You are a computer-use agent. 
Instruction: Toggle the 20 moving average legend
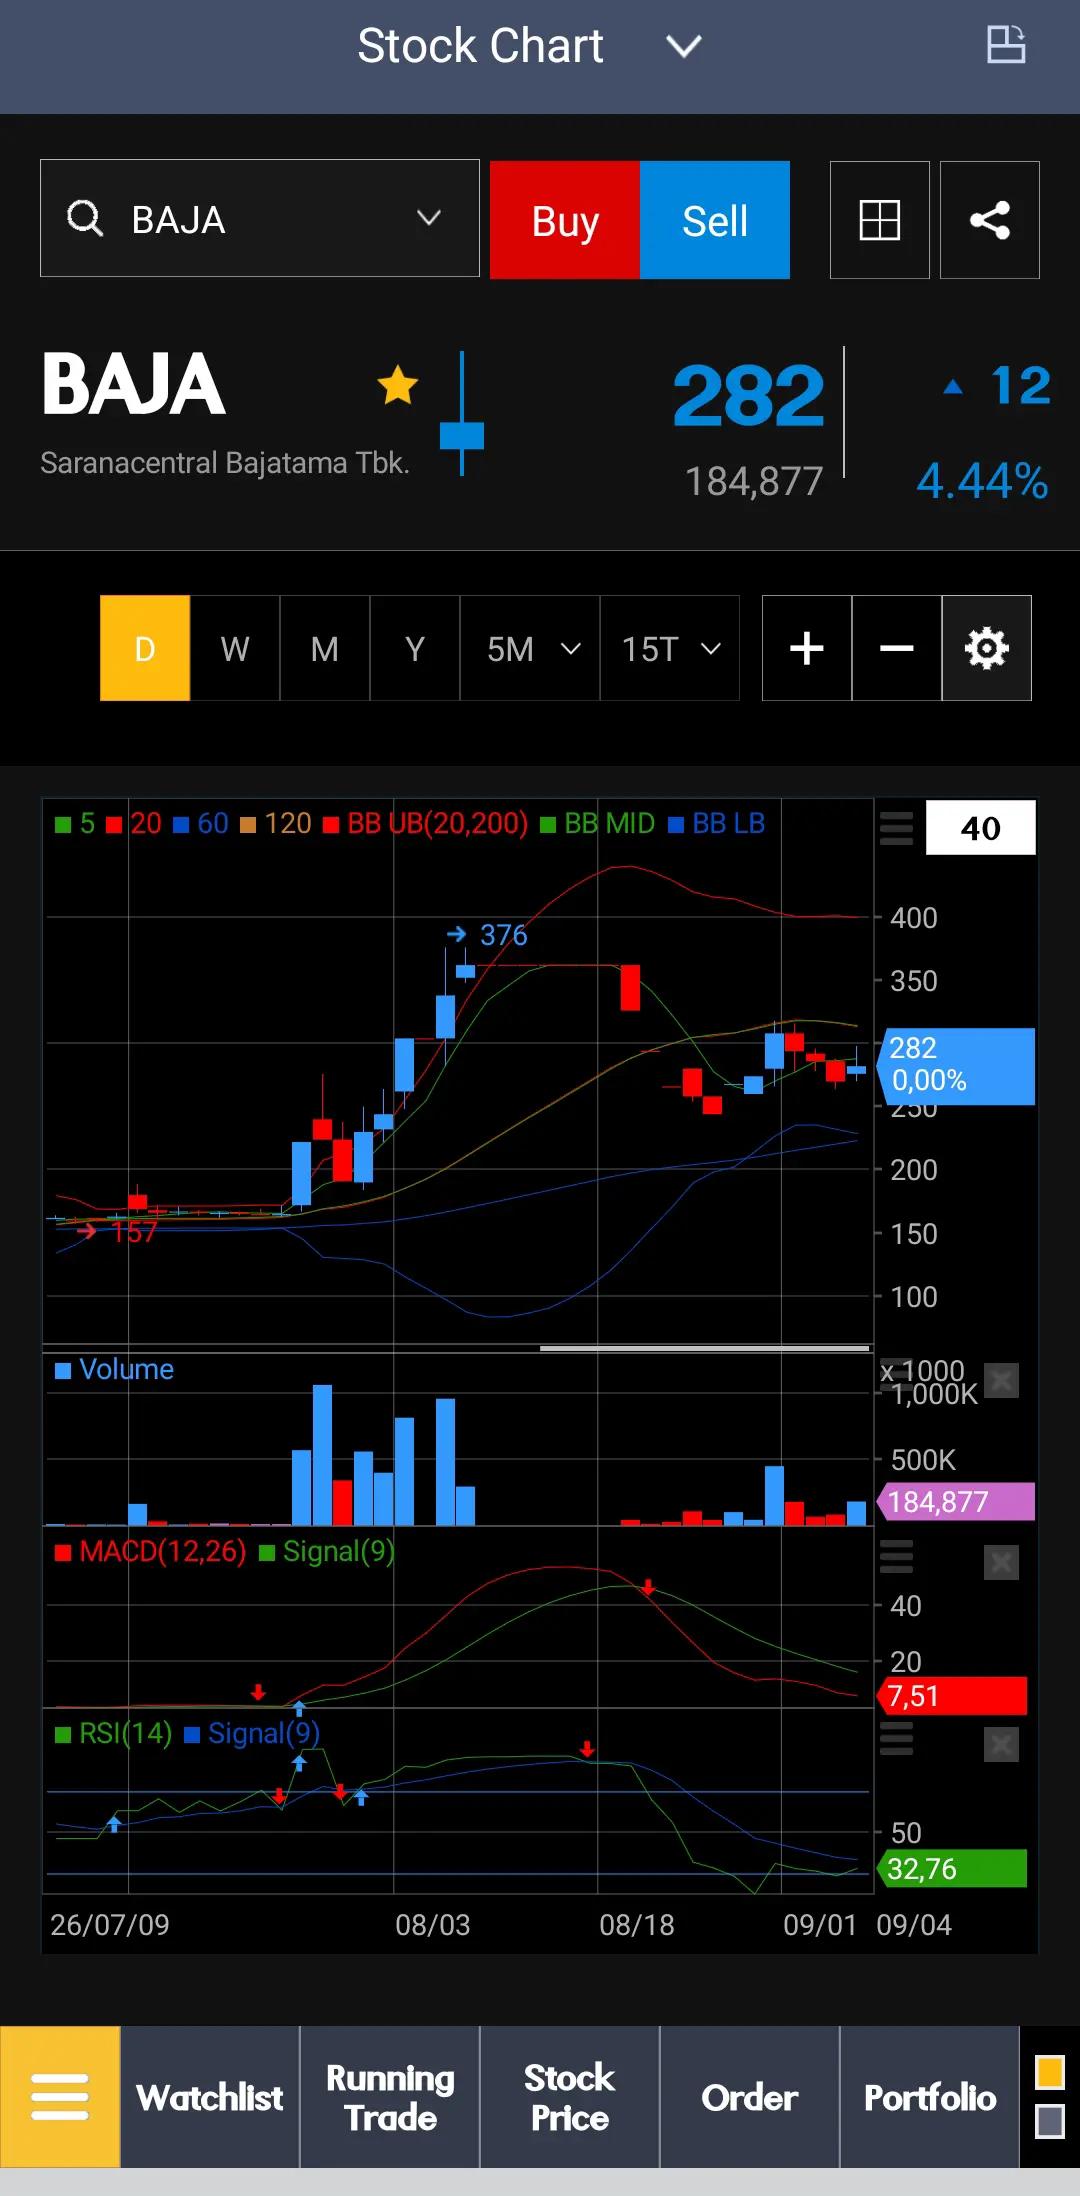pos(134,824)
